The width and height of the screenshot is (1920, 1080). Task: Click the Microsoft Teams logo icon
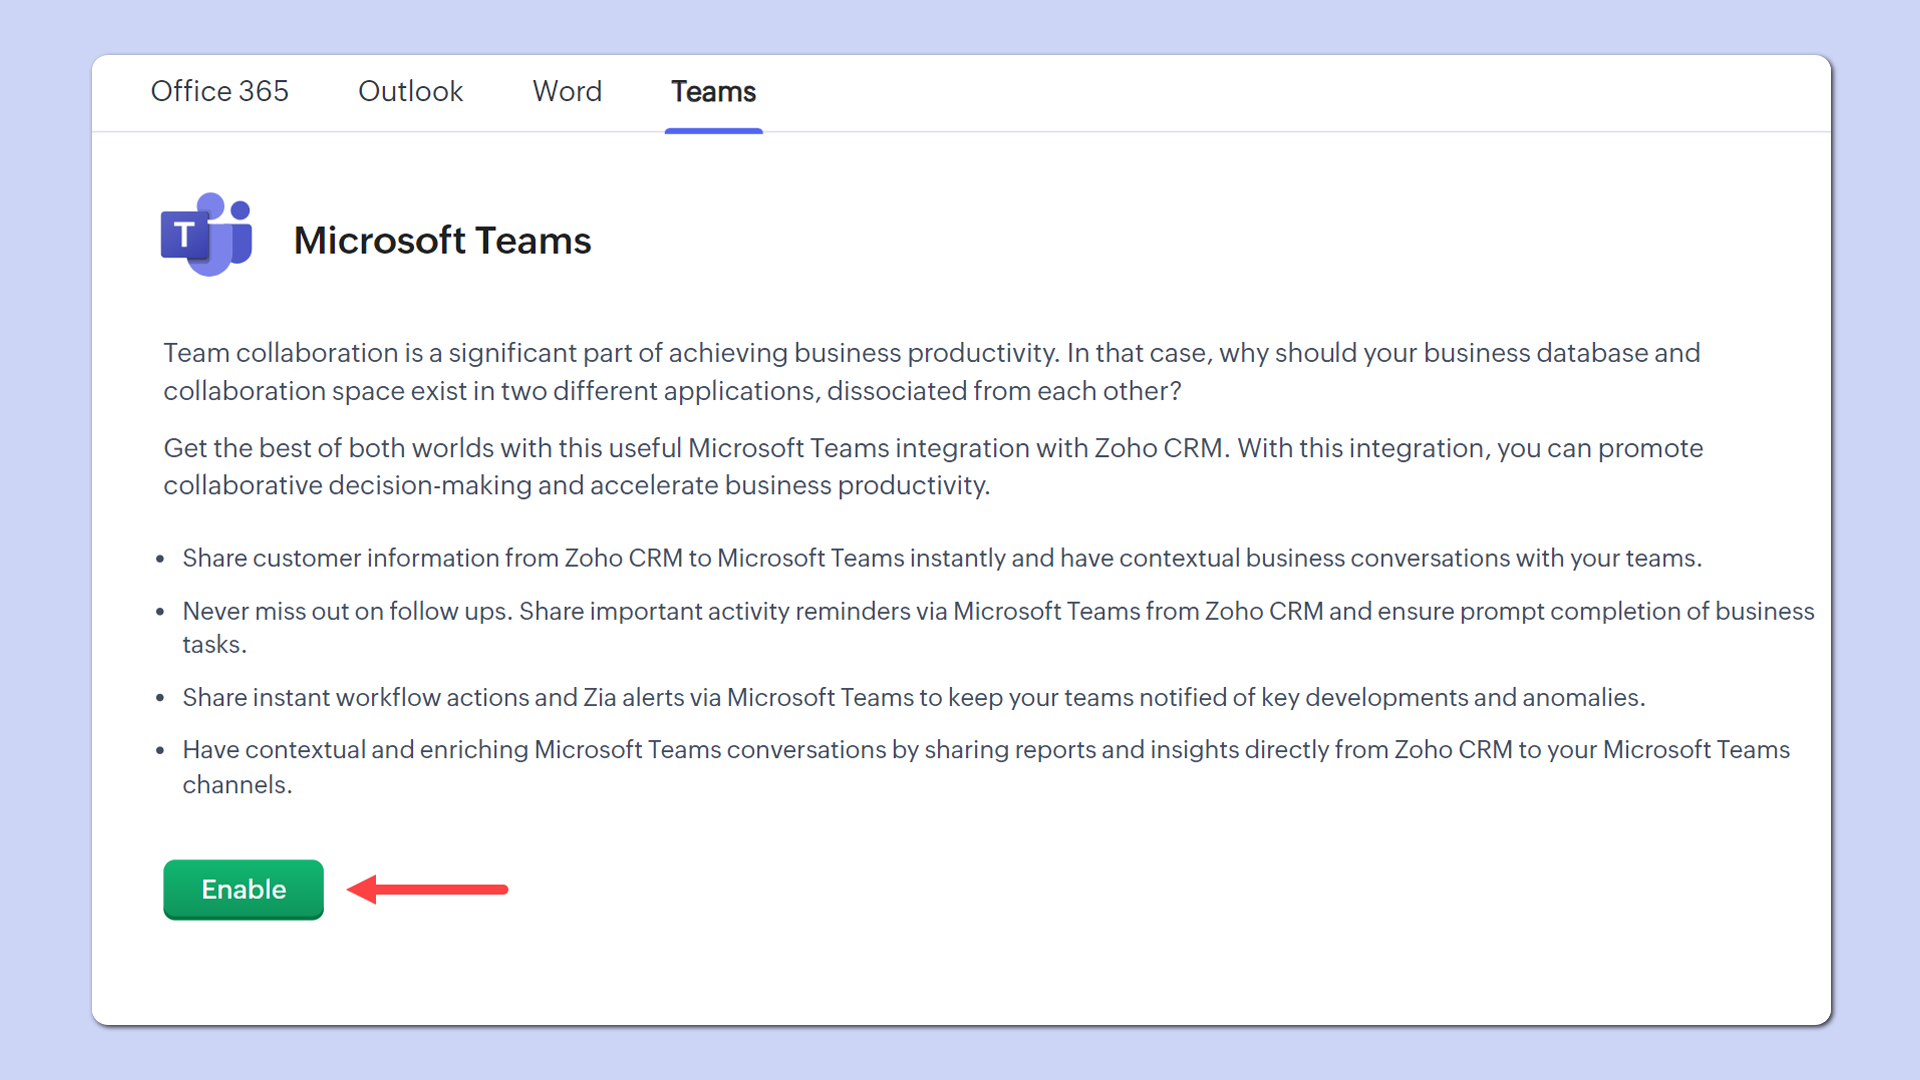[x=208, y=236]
